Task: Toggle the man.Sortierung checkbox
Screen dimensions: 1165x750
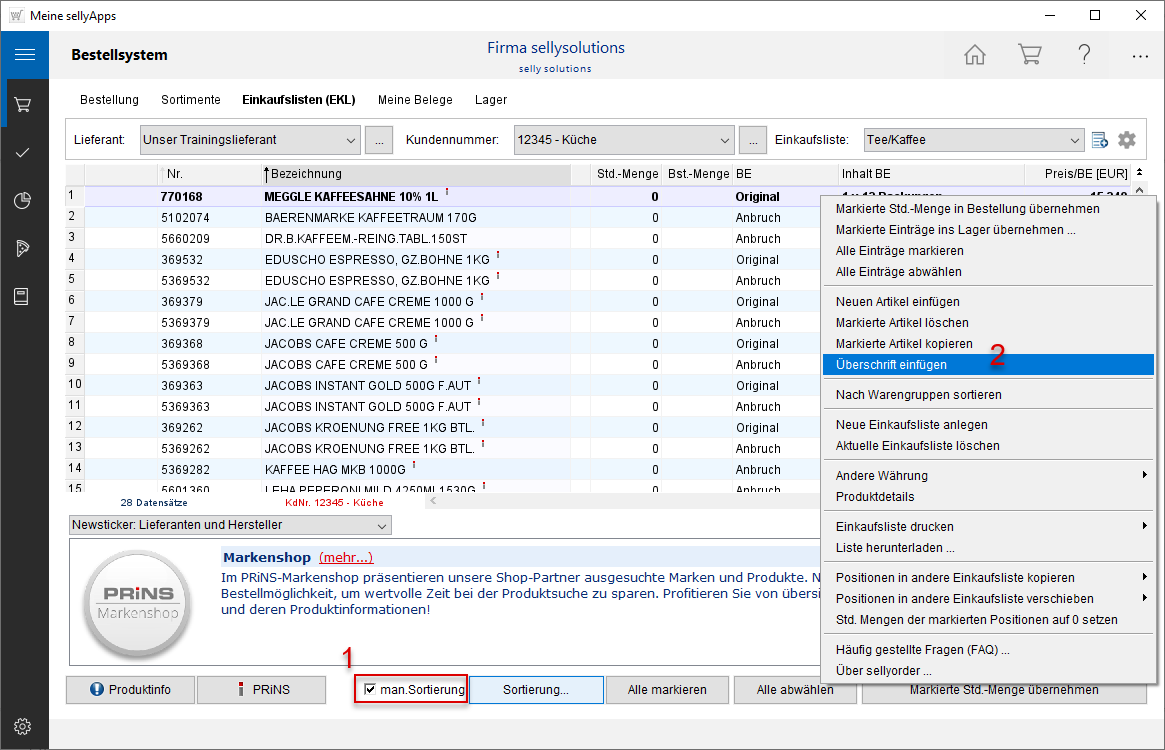Action: coord(371,689)
